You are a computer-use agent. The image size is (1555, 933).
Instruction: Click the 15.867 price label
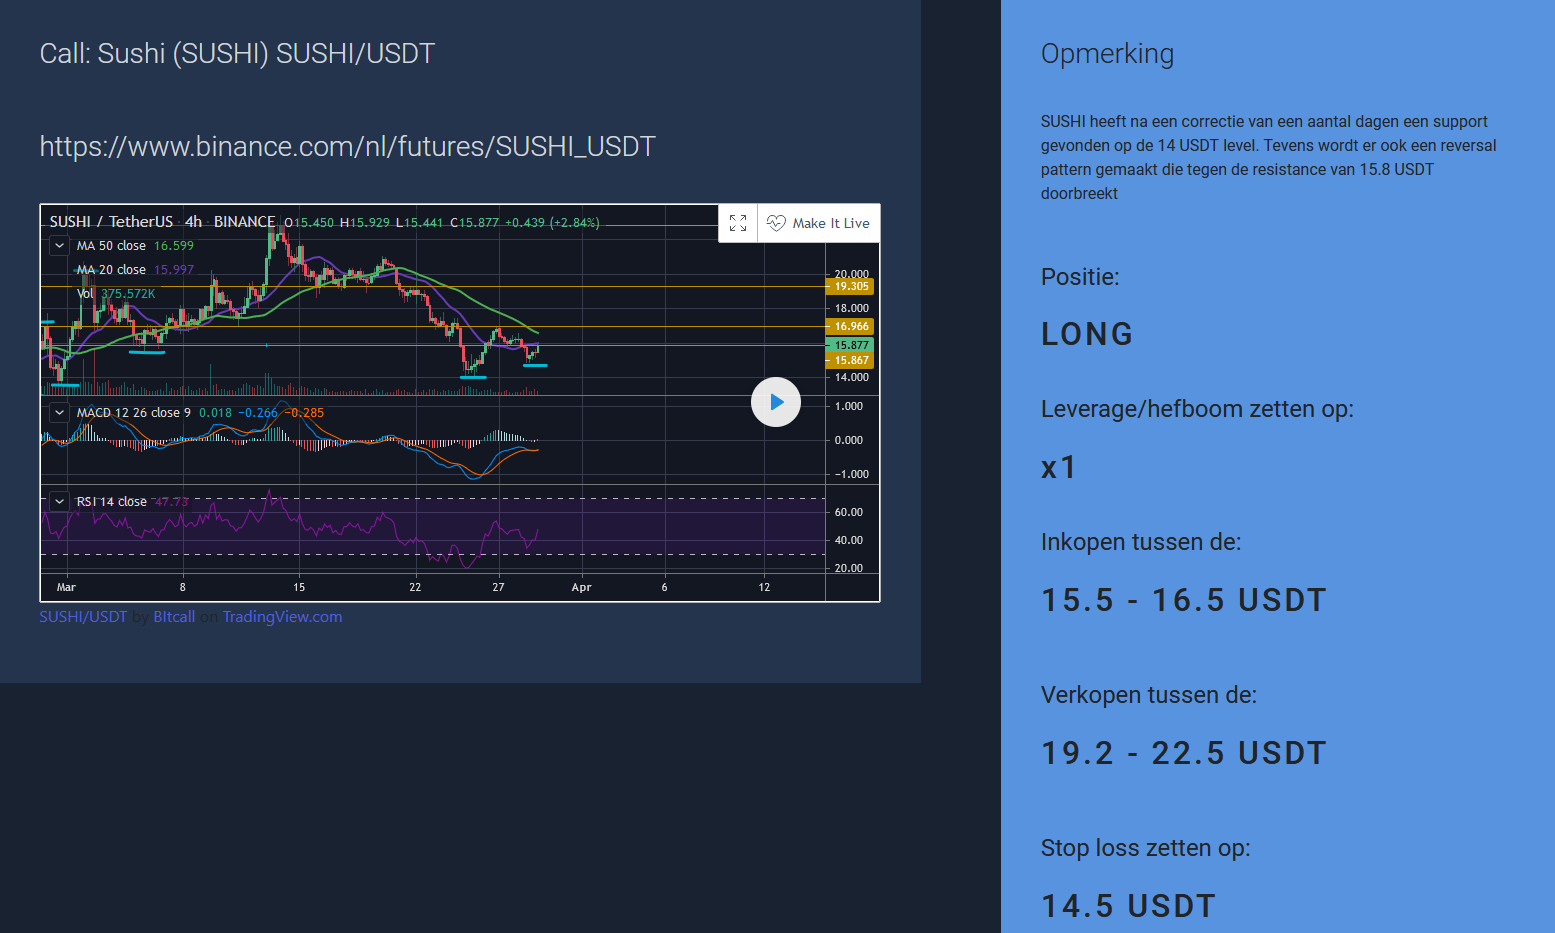coord(850,360)
